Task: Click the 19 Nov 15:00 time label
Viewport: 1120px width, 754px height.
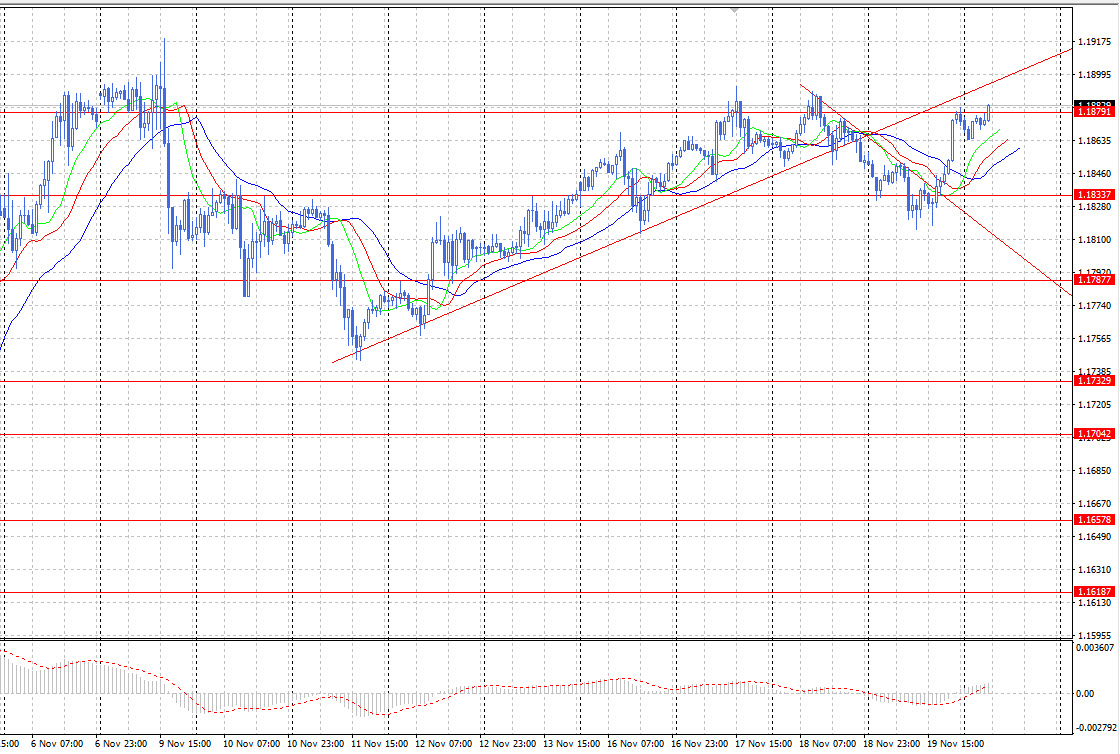Action: tap(956, 743)
